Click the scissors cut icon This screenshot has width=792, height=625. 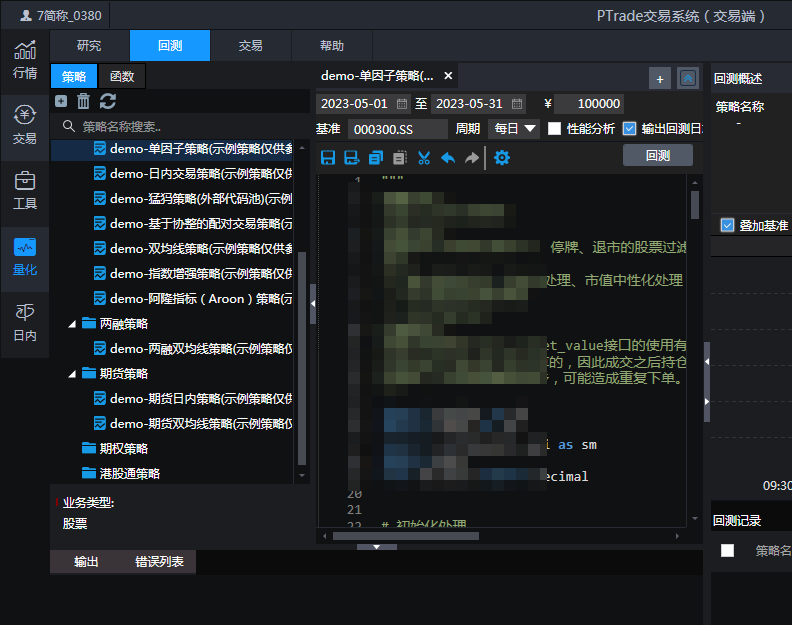[424, 157]
